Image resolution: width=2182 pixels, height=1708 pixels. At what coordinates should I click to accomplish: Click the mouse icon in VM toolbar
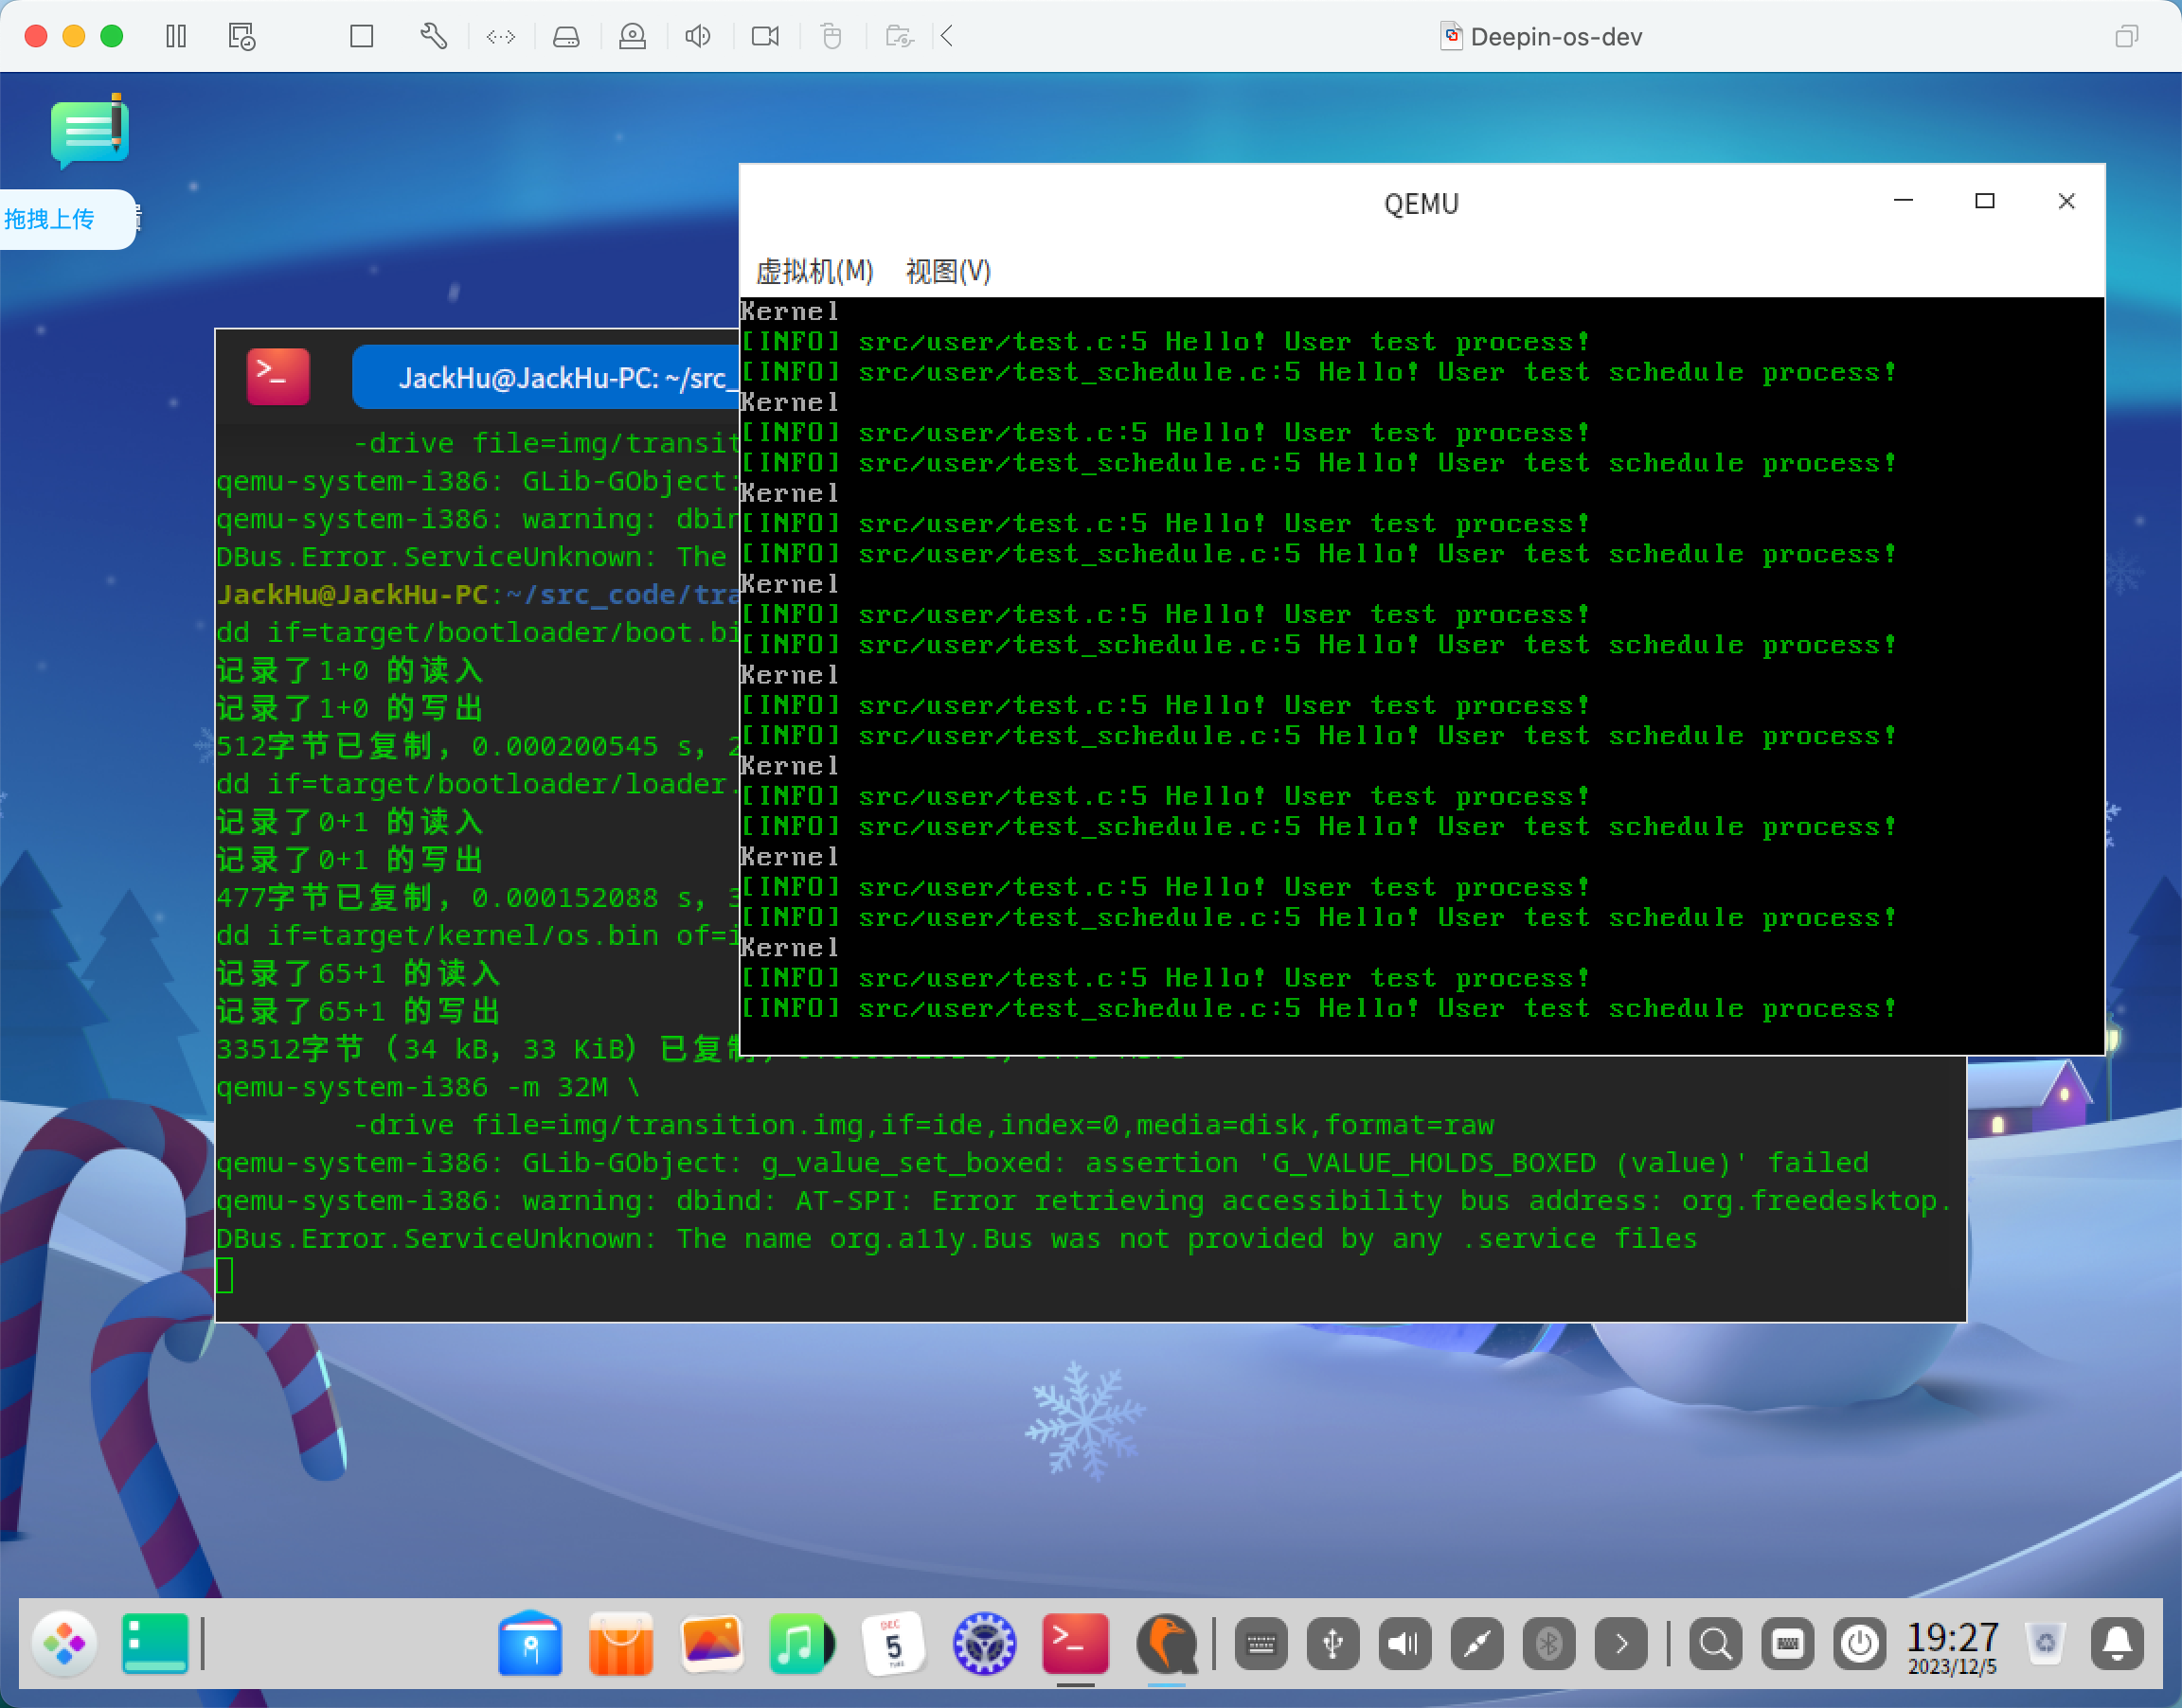[831, 37]
